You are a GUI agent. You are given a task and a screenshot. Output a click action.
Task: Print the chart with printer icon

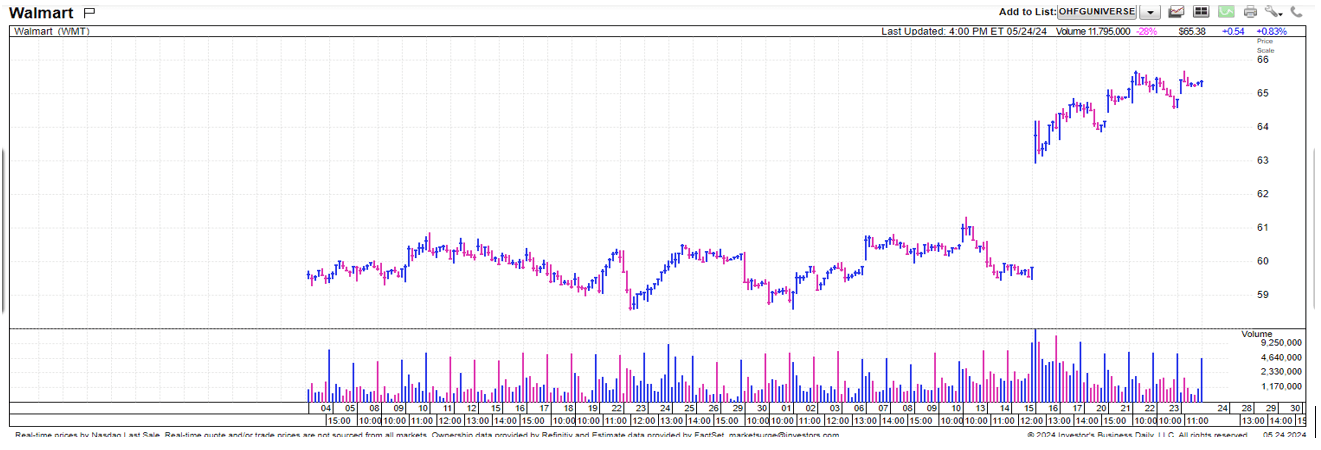pyautogui.click(x=1250, y=12)
